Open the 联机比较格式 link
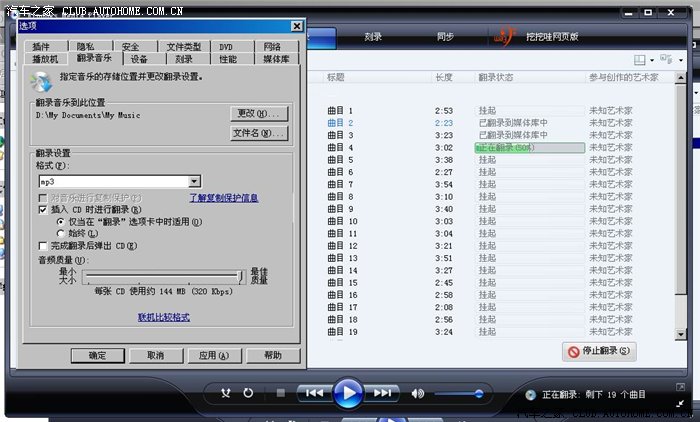The image size is (700, 422). coord(163,317)
